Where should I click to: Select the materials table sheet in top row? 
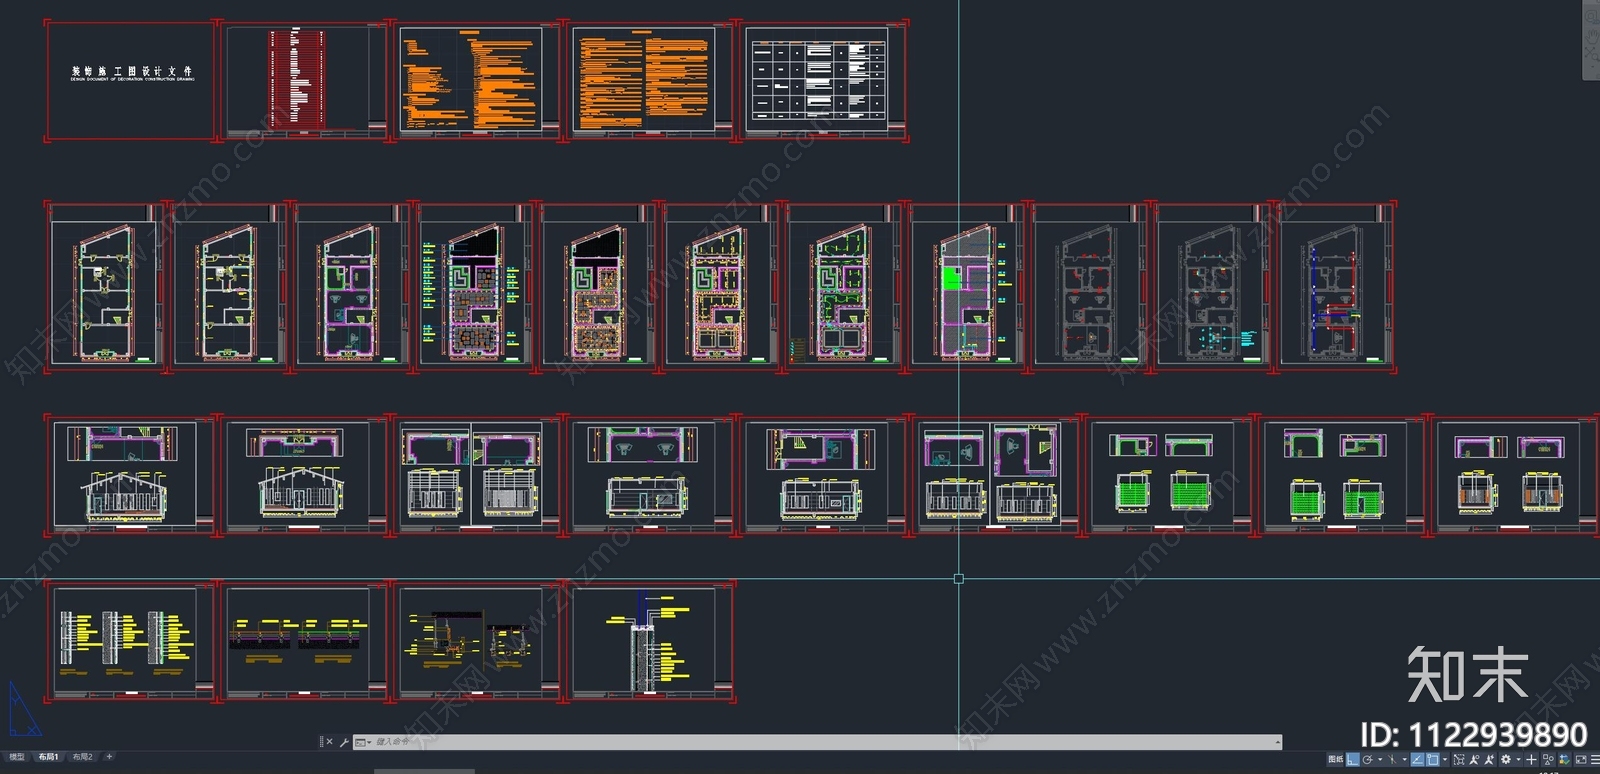(824, 81)
